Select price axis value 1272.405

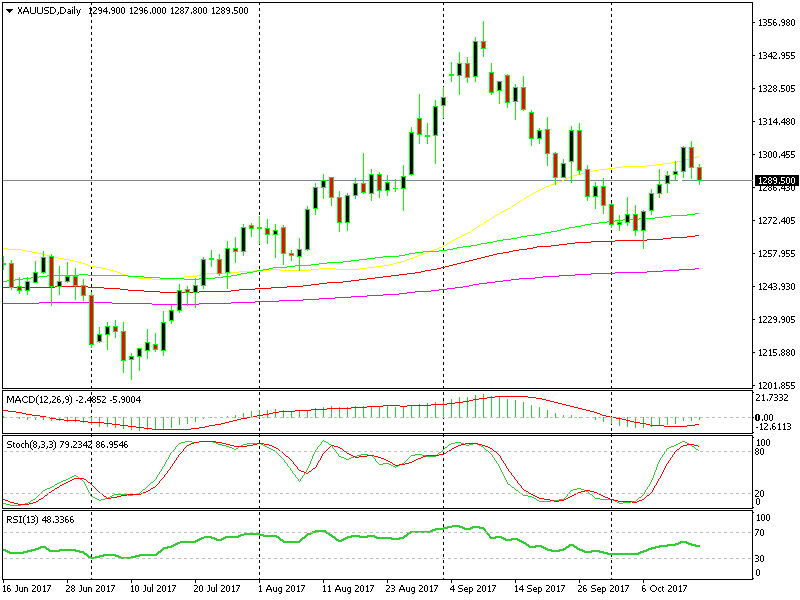777,220
